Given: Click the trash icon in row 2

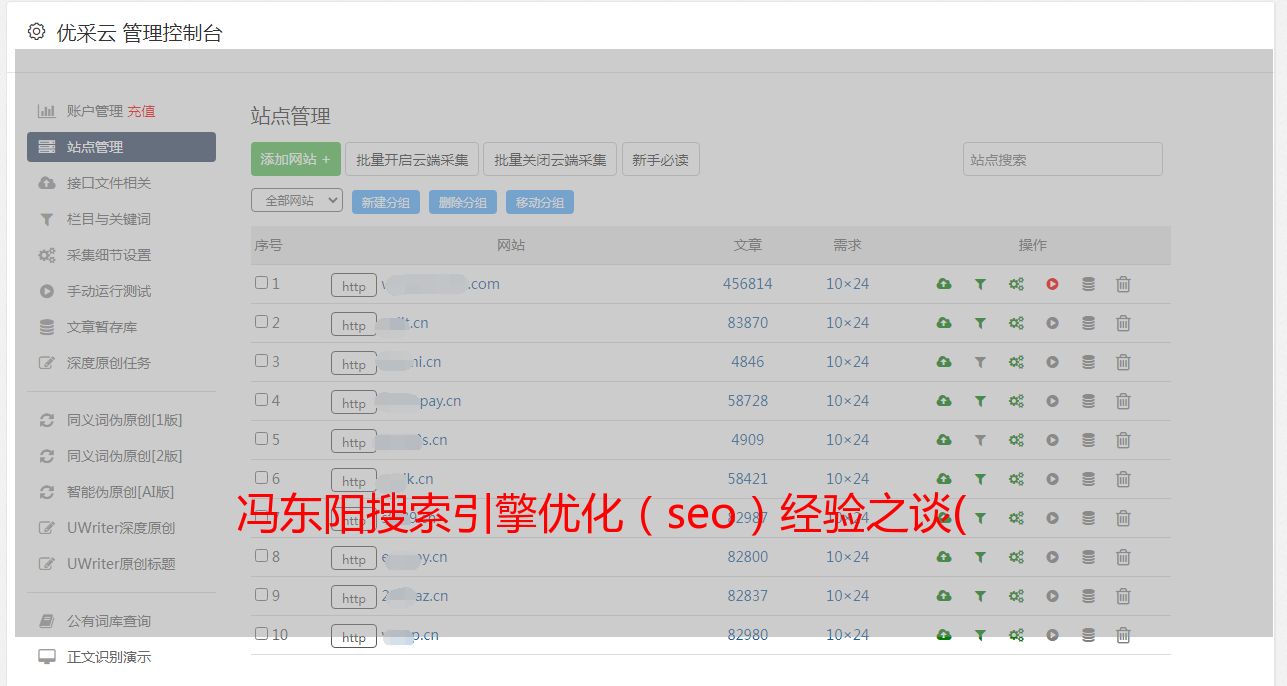Looking at the screenshot, I should [1123, 323].
